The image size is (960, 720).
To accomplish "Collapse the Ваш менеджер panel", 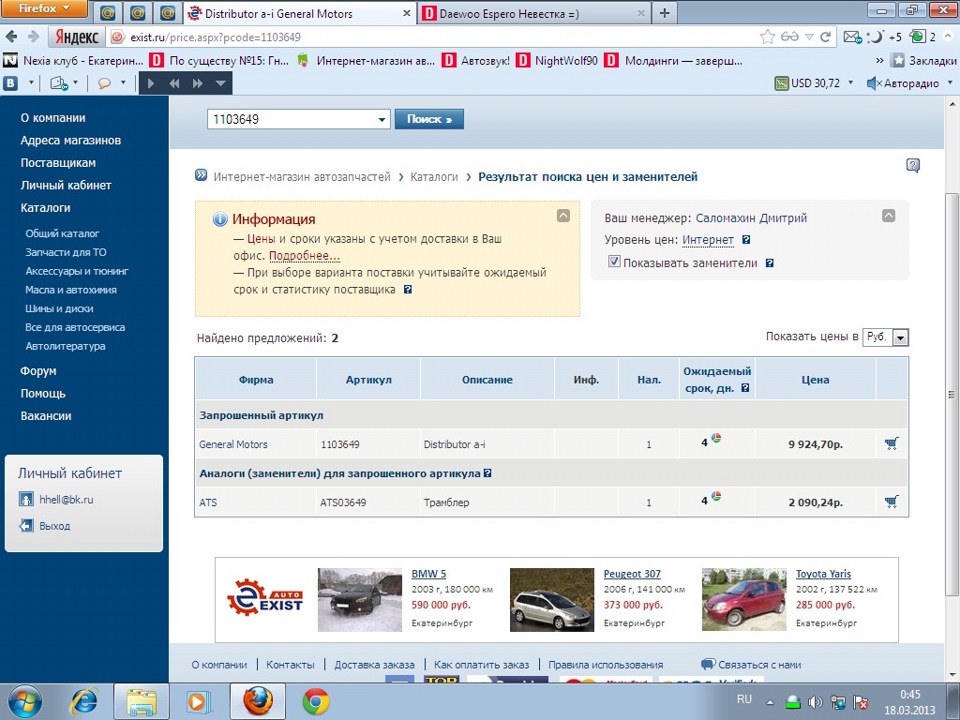I will pos(888,216).
